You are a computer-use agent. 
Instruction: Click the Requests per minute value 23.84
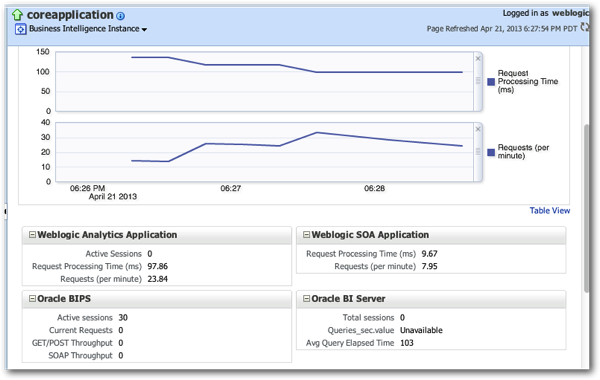click(x=158, y=279)
